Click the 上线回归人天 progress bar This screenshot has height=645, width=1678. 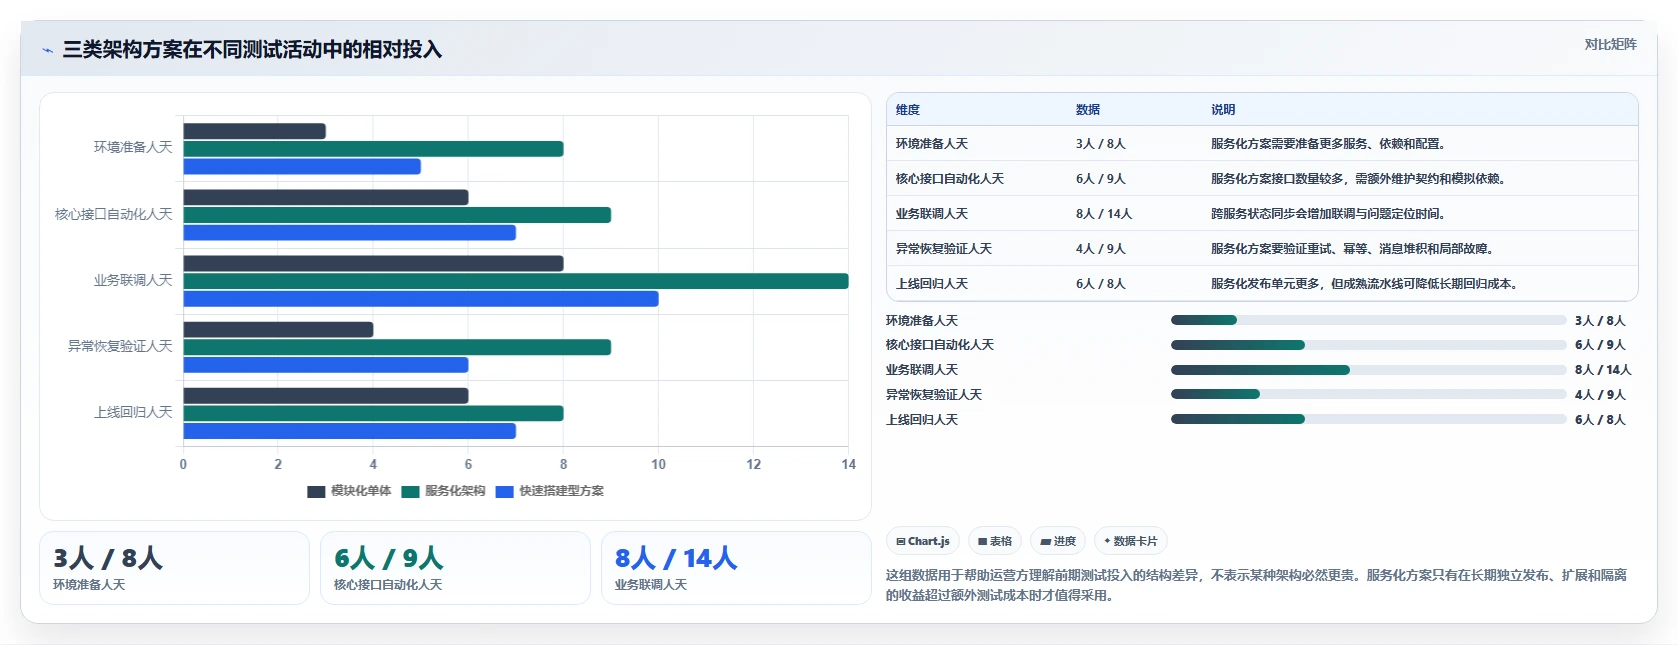1368,419
